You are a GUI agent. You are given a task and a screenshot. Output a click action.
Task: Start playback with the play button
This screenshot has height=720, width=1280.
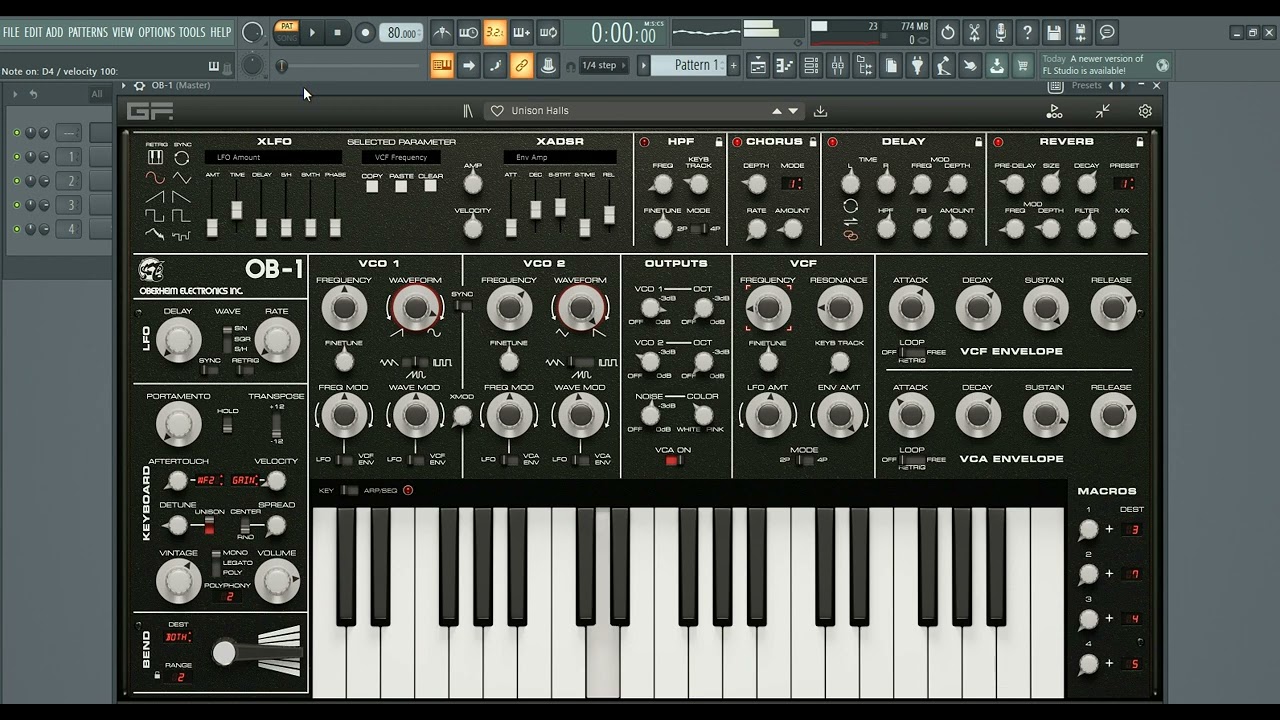[x=312, y=33]
